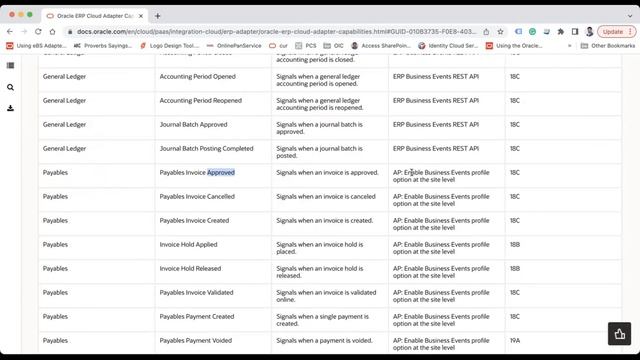Click 'Signals when a payment is voided' text
This screenshot has width=640, height=360.
(324, 340)
